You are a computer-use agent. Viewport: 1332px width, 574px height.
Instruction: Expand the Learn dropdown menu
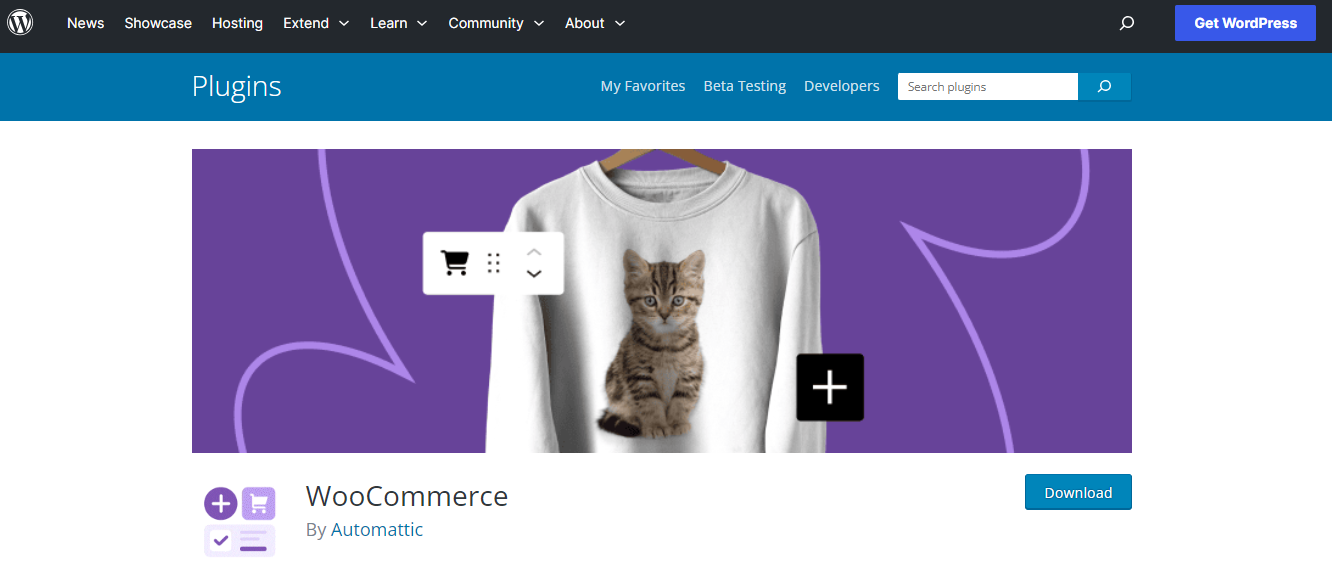(398, 23)
